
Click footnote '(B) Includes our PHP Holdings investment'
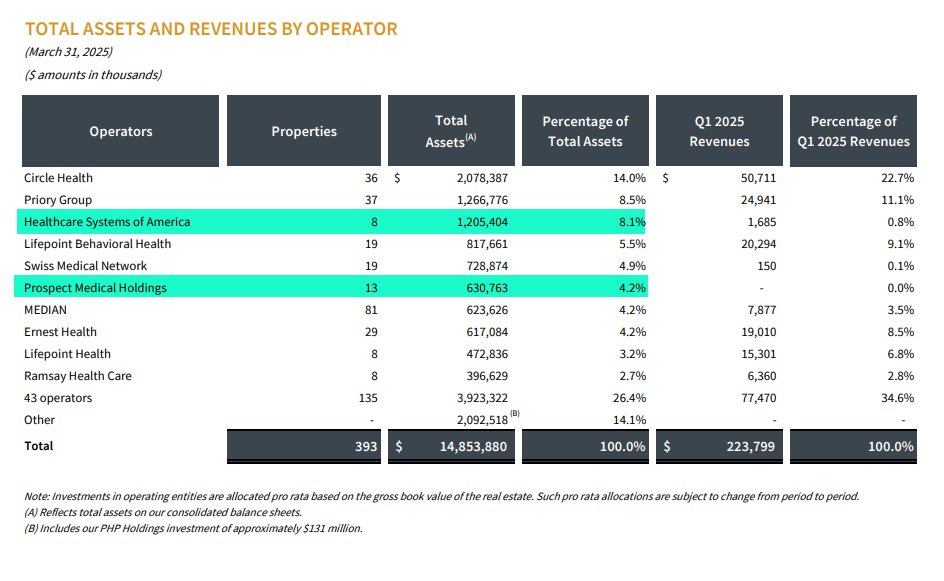193,528
